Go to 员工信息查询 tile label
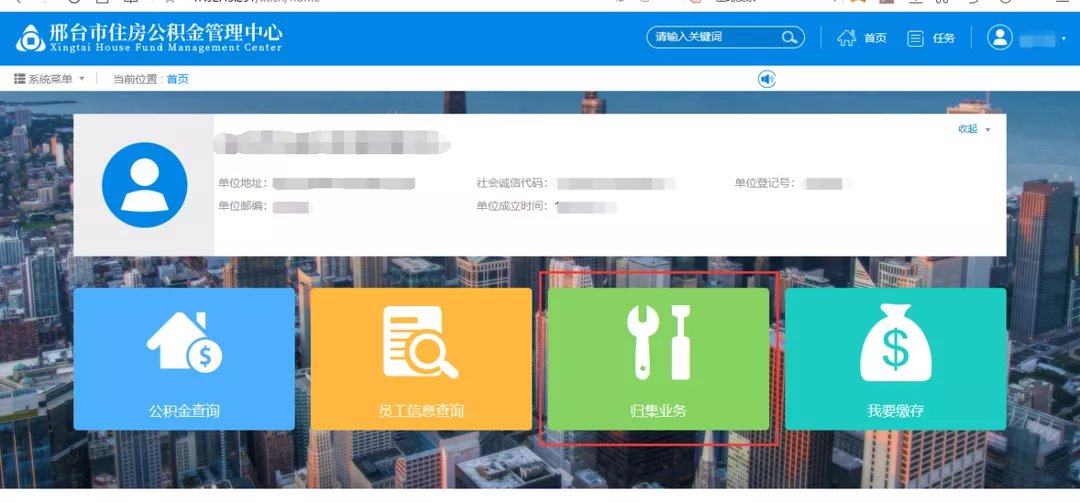This screenshot has width=1080, height=503. 420,411
